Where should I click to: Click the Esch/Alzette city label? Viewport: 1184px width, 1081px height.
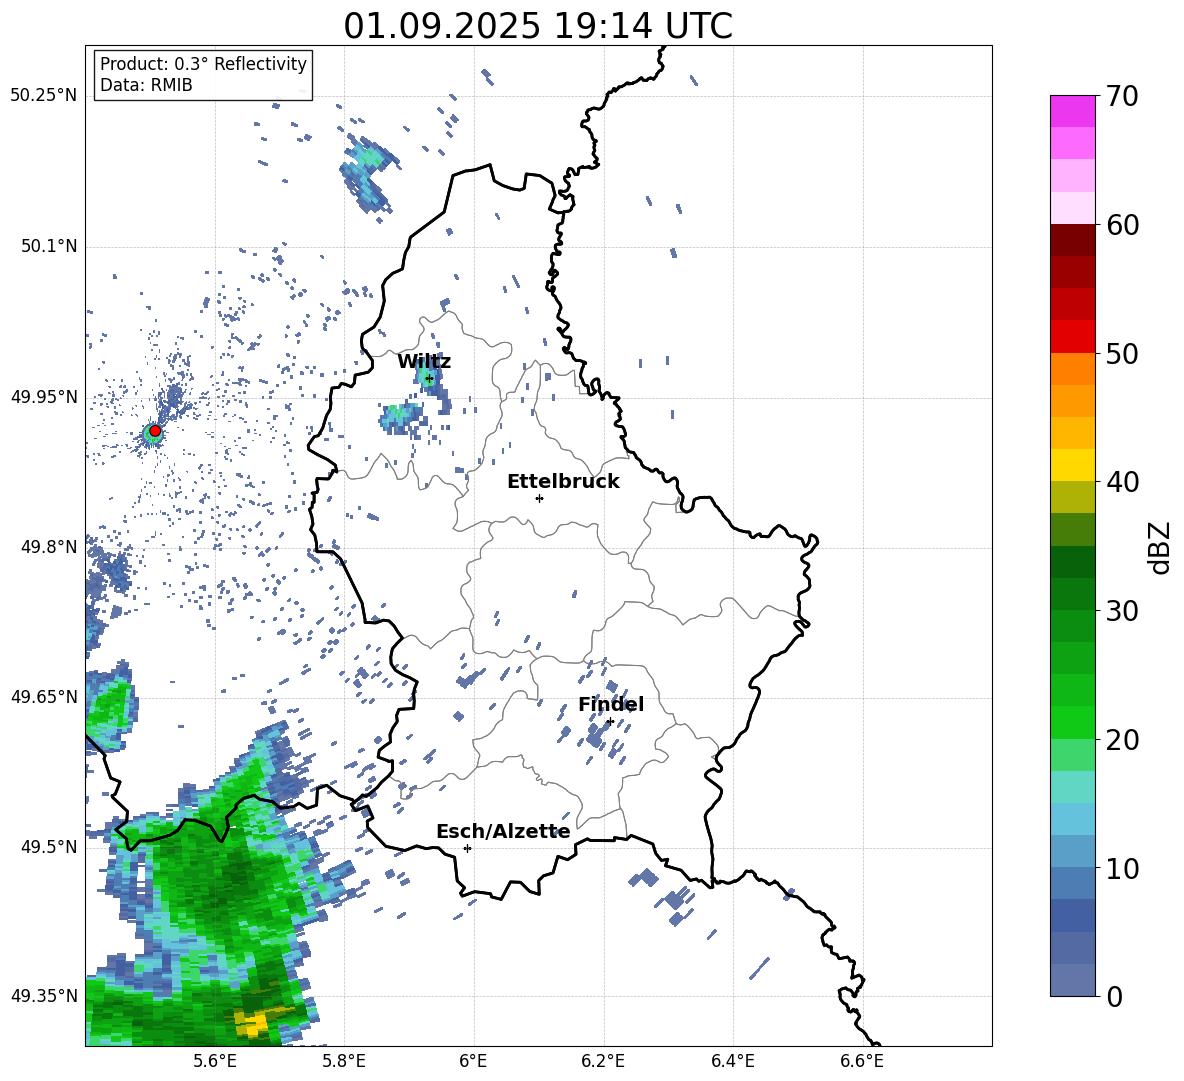coord(503,832)
